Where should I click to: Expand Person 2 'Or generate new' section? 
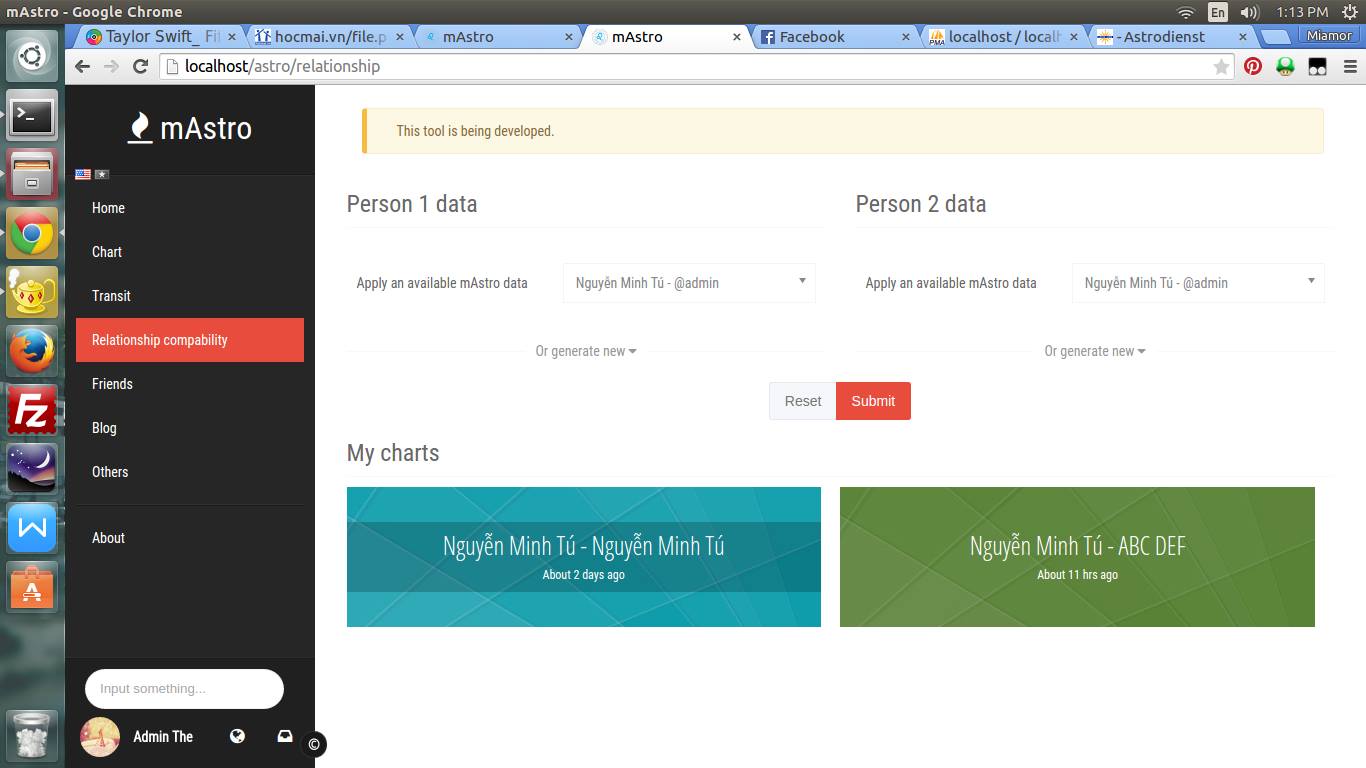tap(1095, 351)
